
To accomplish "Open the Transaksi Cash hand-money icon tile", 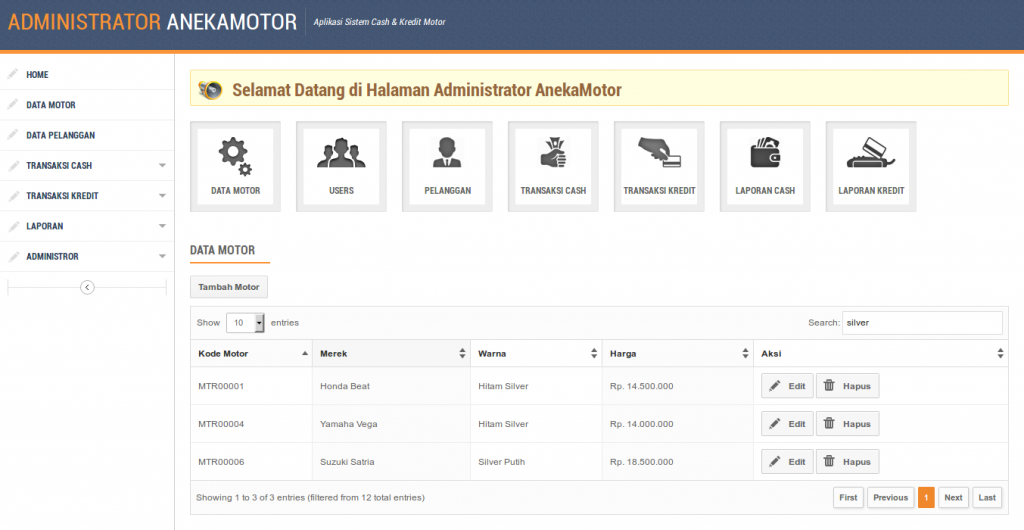I will [553, 166].
